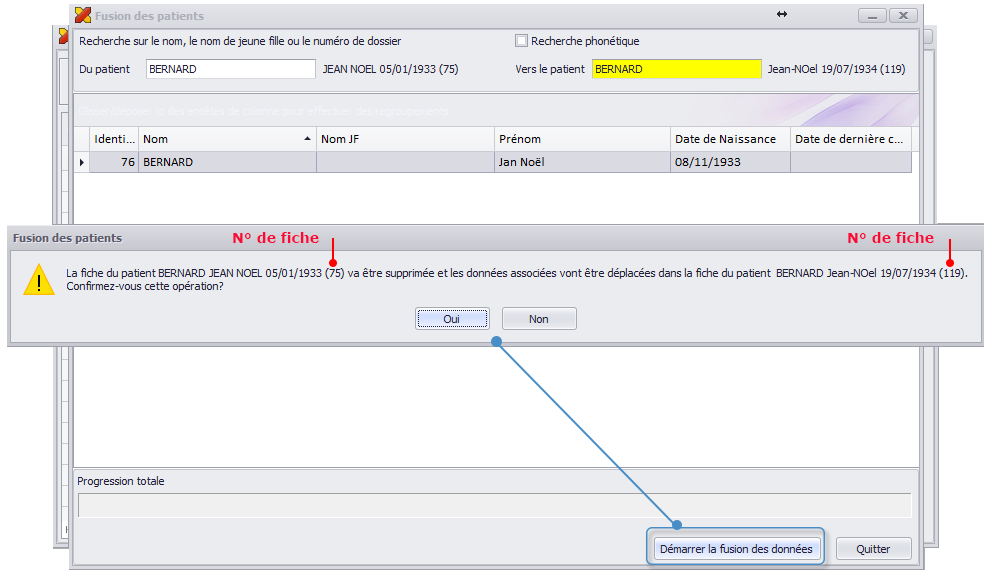
Task: Sort the list by the Prénom column
Action: point(582,139)
